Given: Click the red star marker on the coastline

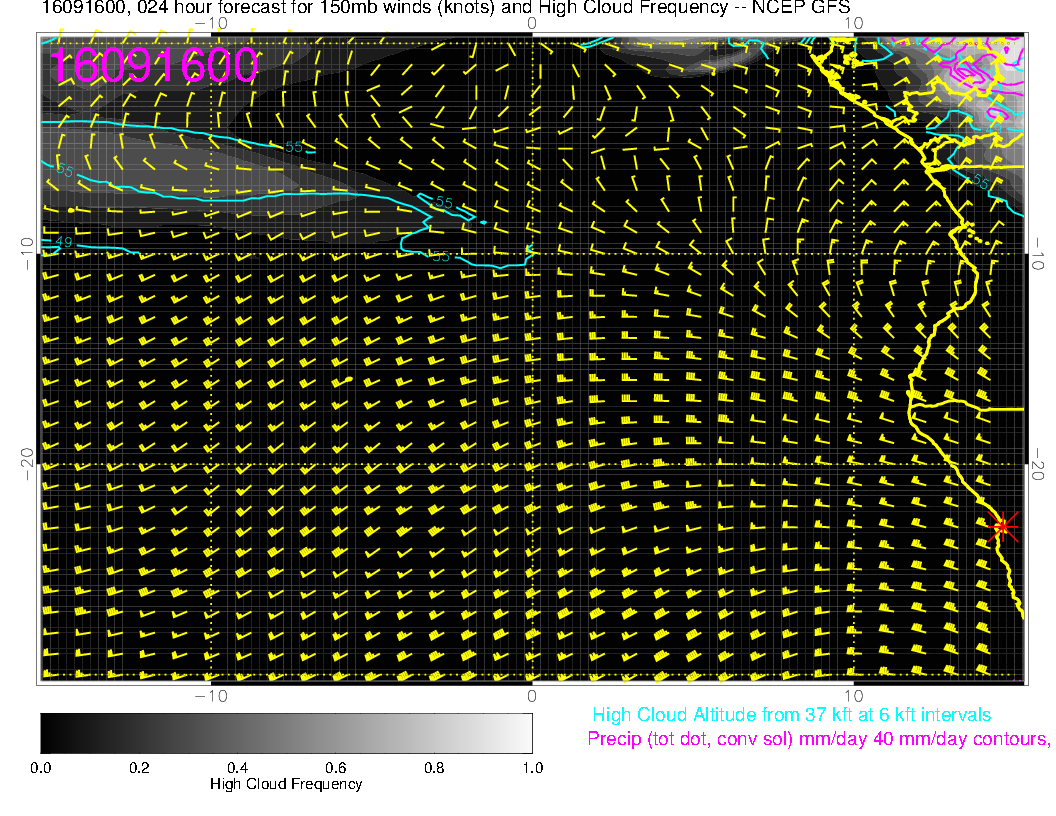Looking at the screenshot, I should 1002,526.
